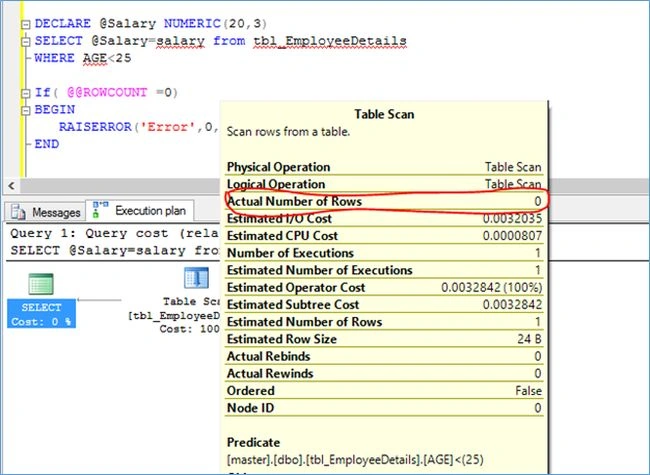Click the RAISERROR keyword in the code
Screen dimensions: 650x475
click(x=95, y=126)
